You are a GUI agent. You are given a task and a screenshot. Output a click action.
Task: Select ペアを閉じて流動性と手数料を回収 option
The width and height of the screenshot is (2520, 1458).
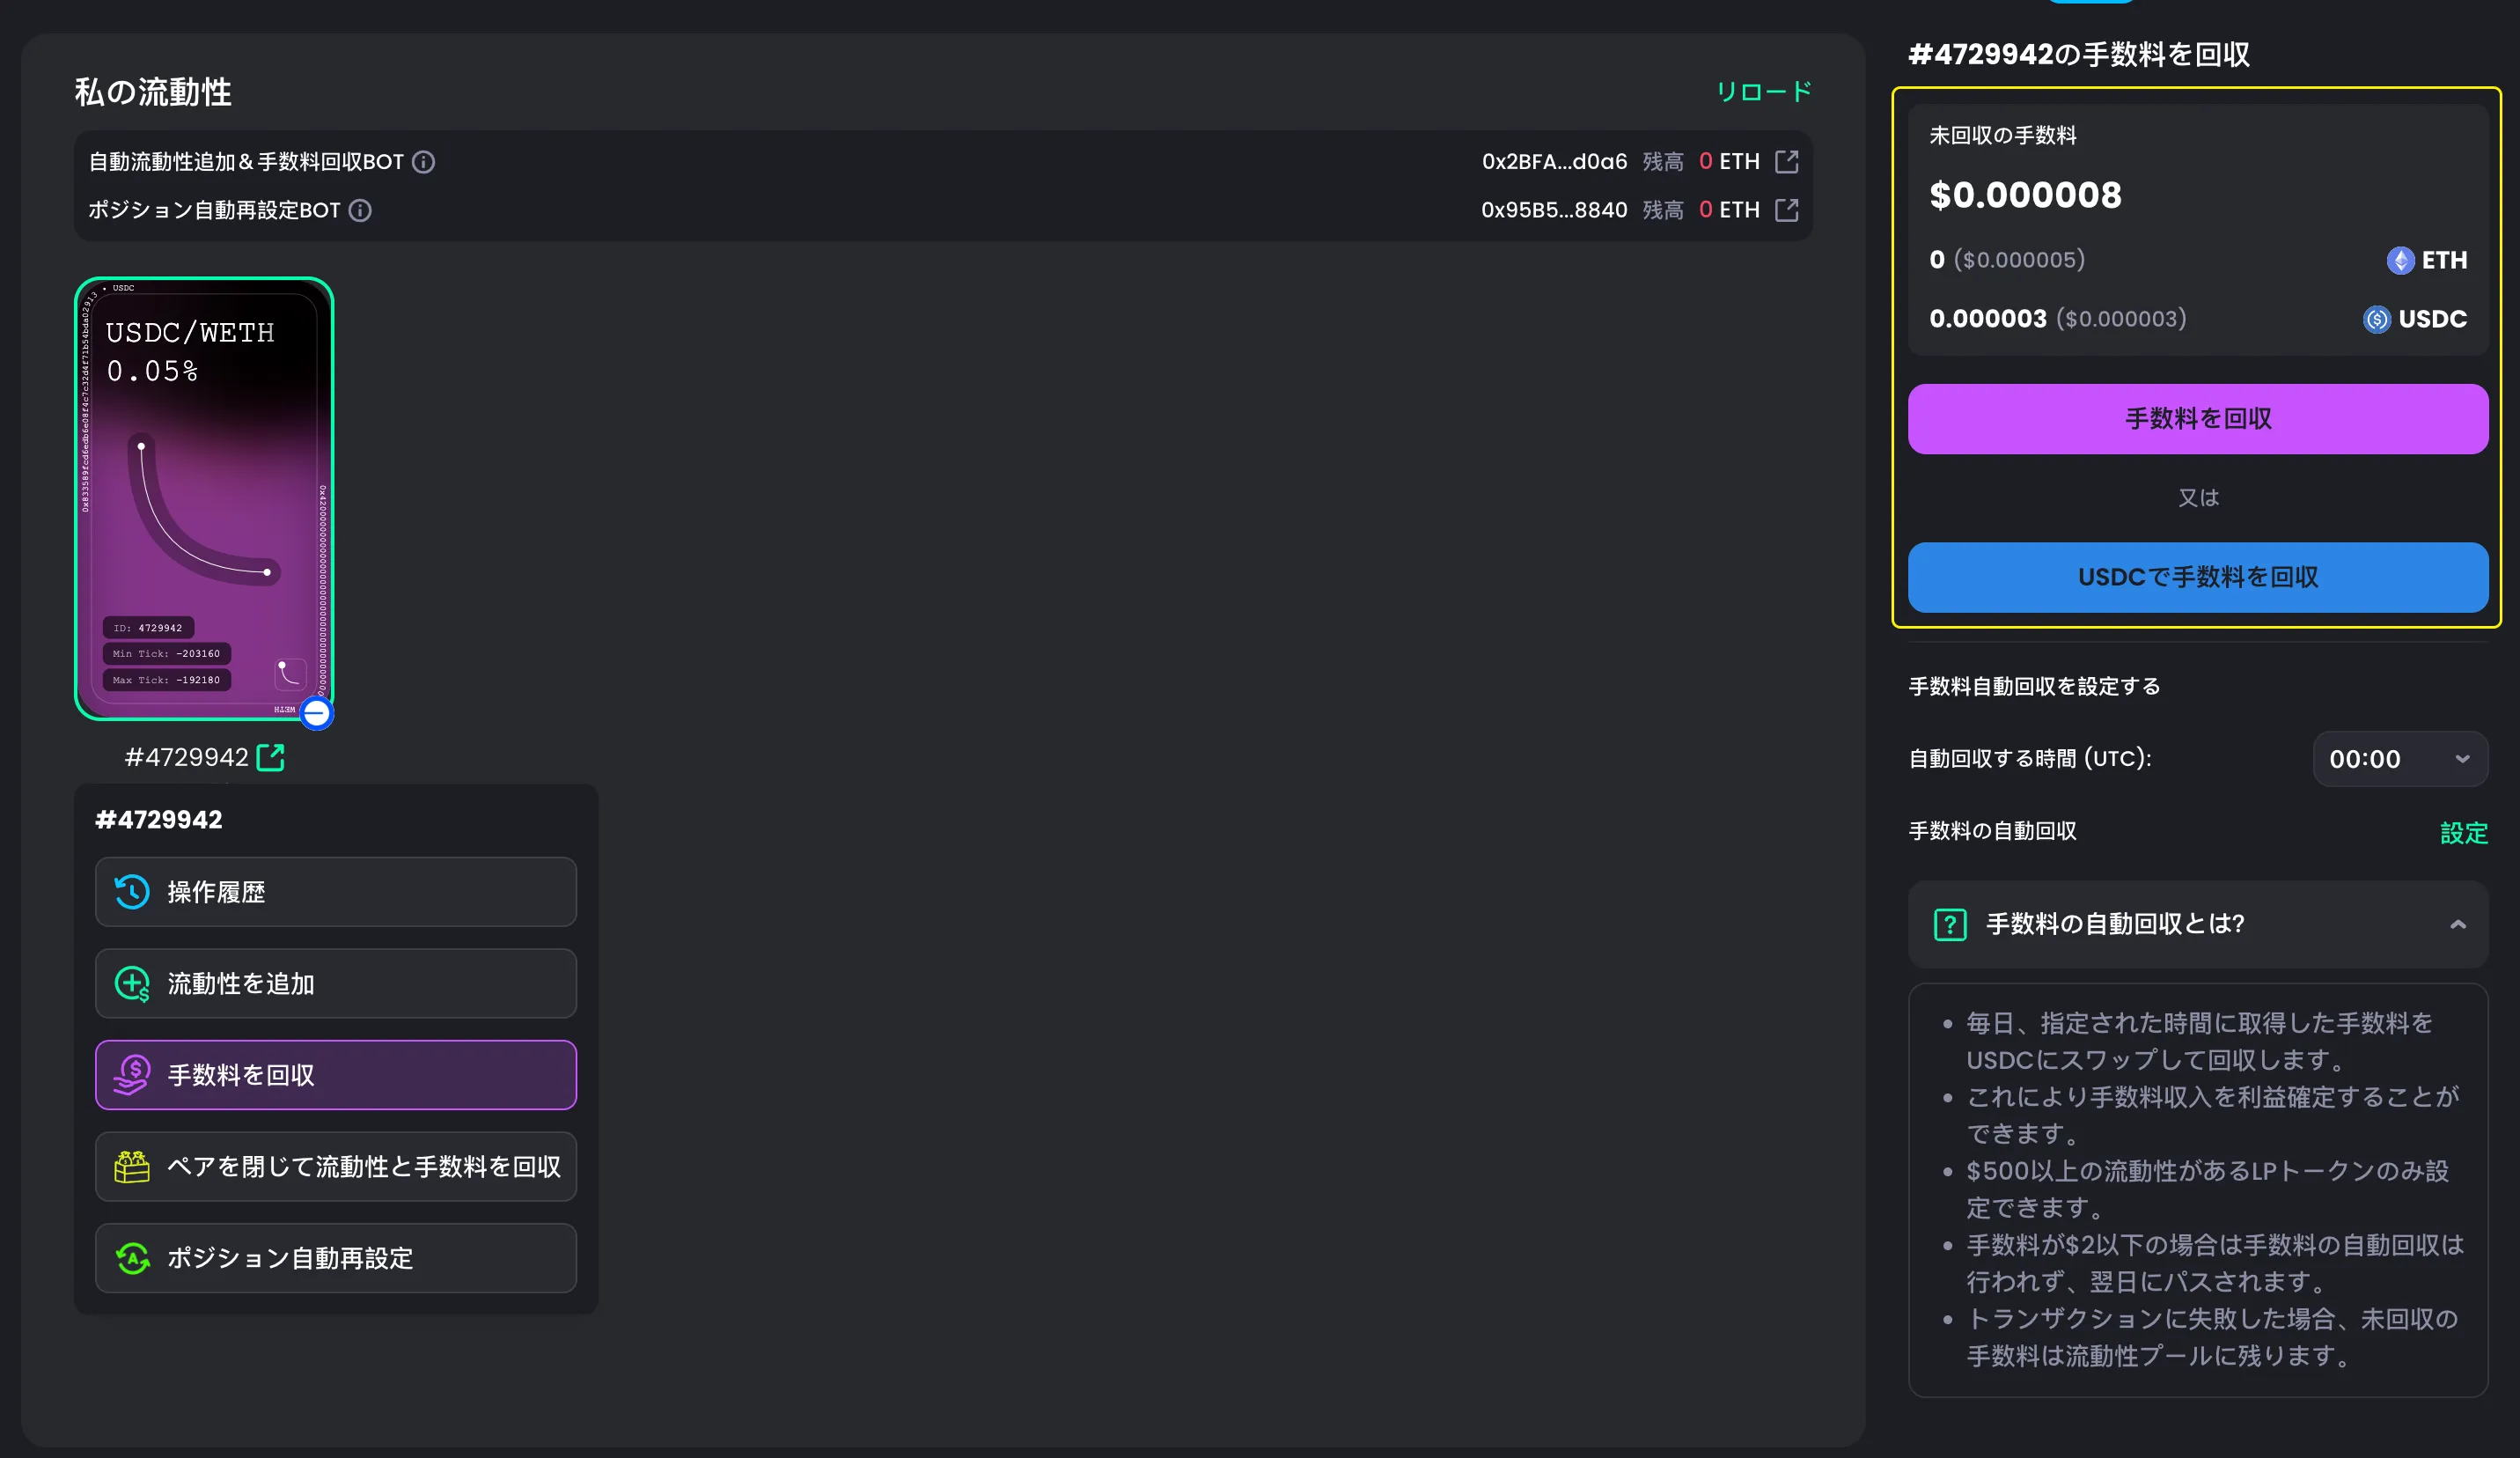tap(336, 1167)
